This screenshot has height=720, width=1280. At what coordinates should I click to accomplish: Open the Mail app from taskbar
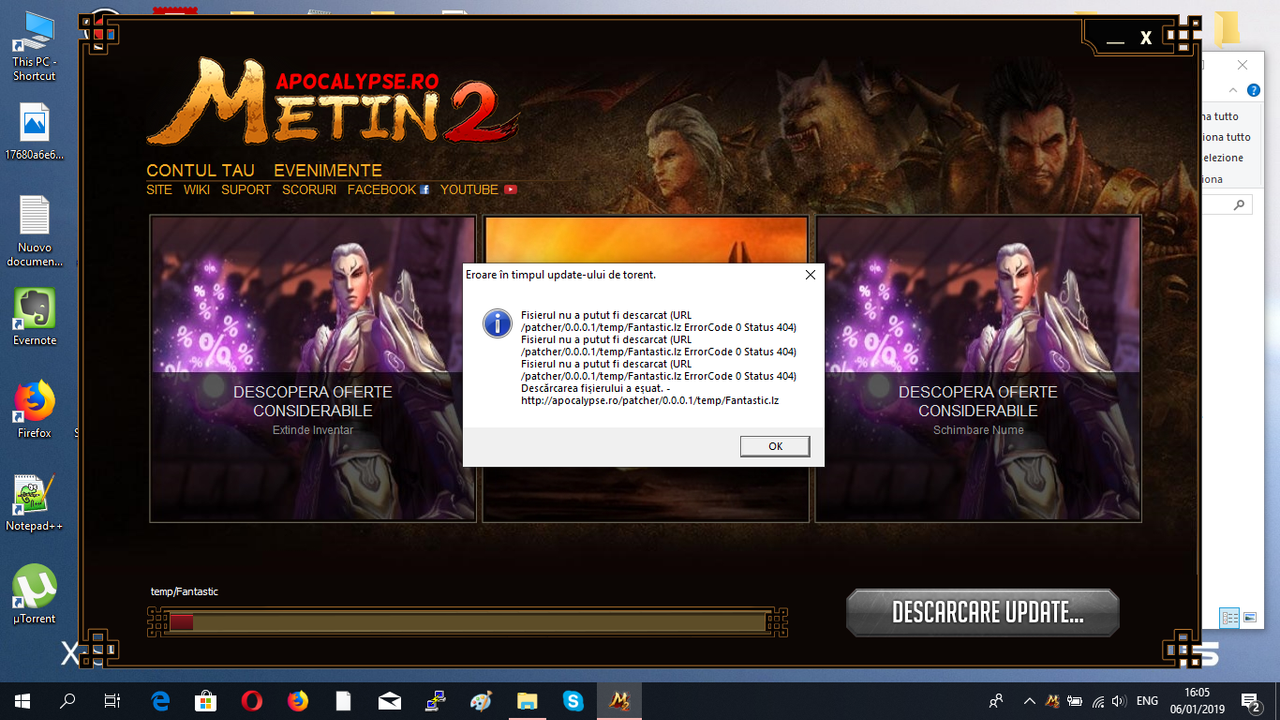click(390, 701)
